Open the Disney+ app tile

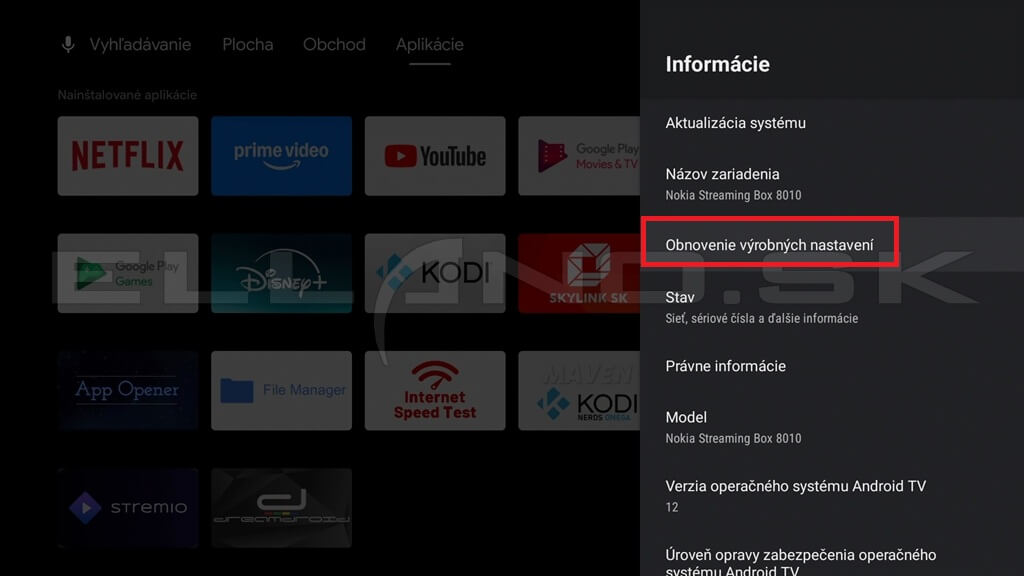[x=281, y=273]
